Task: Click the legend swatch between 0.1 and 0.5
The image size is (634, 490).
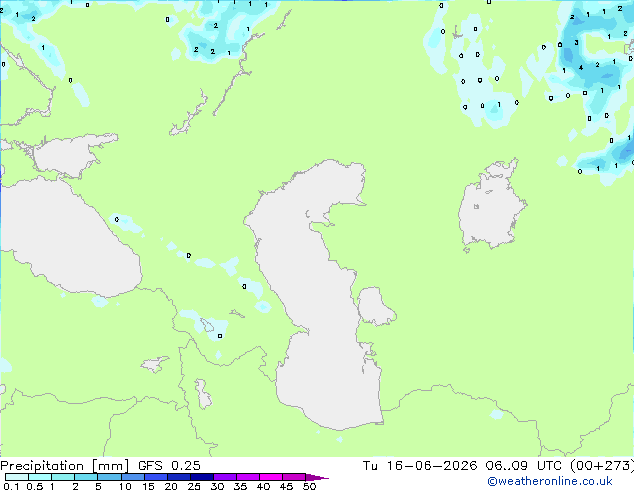Action: click(17, 477)
